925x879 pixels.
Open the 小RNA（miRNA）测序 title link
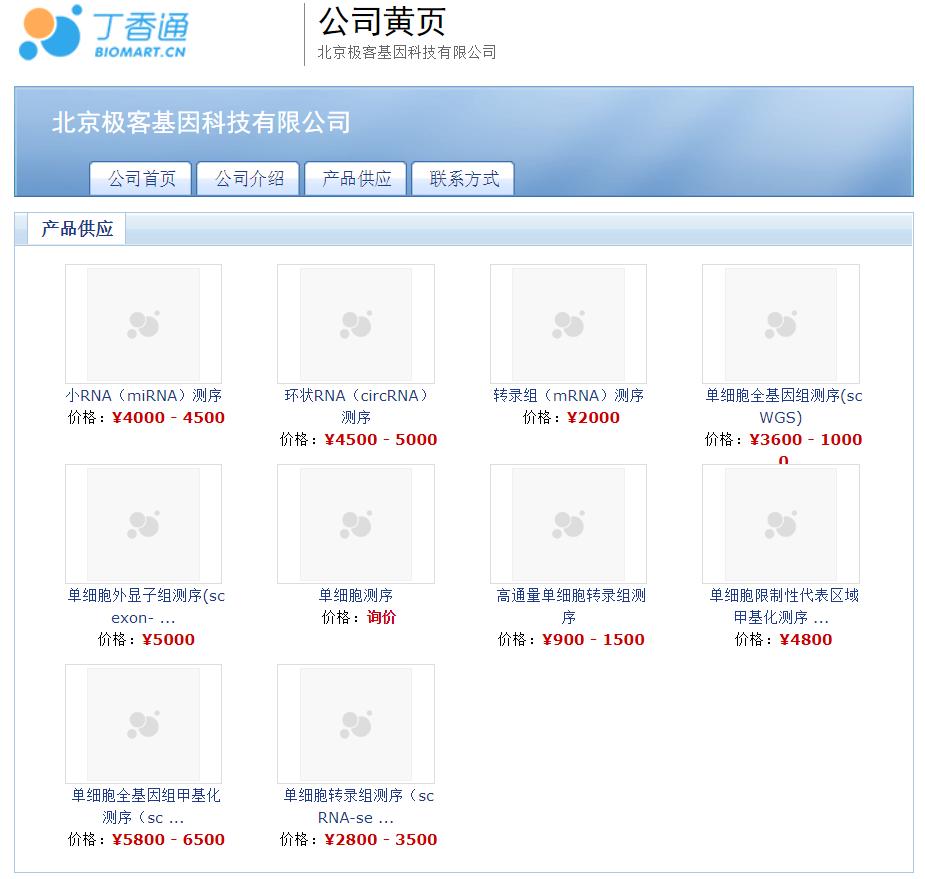coord(143,395)
